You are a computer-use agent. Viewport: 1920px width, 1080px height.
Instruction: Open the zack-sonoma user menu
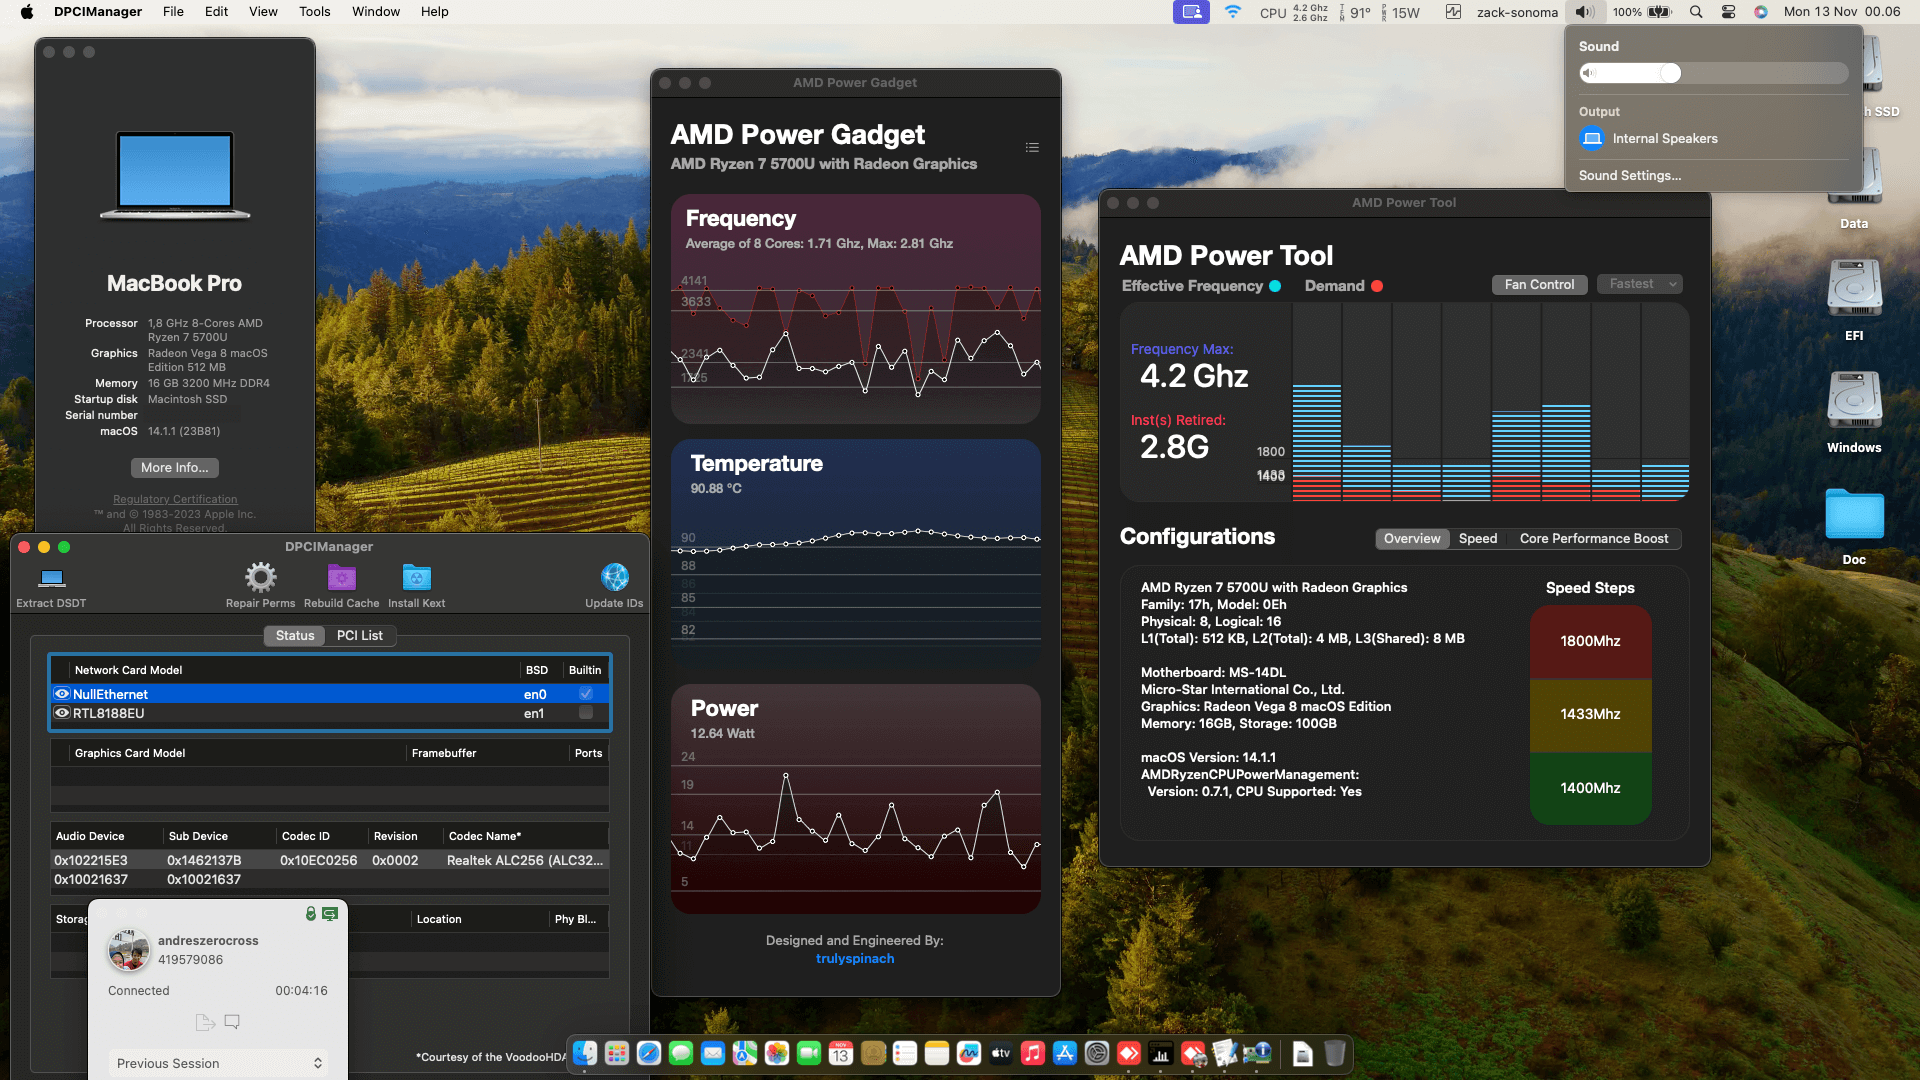pyautogui.click(x=1517, y=12)
